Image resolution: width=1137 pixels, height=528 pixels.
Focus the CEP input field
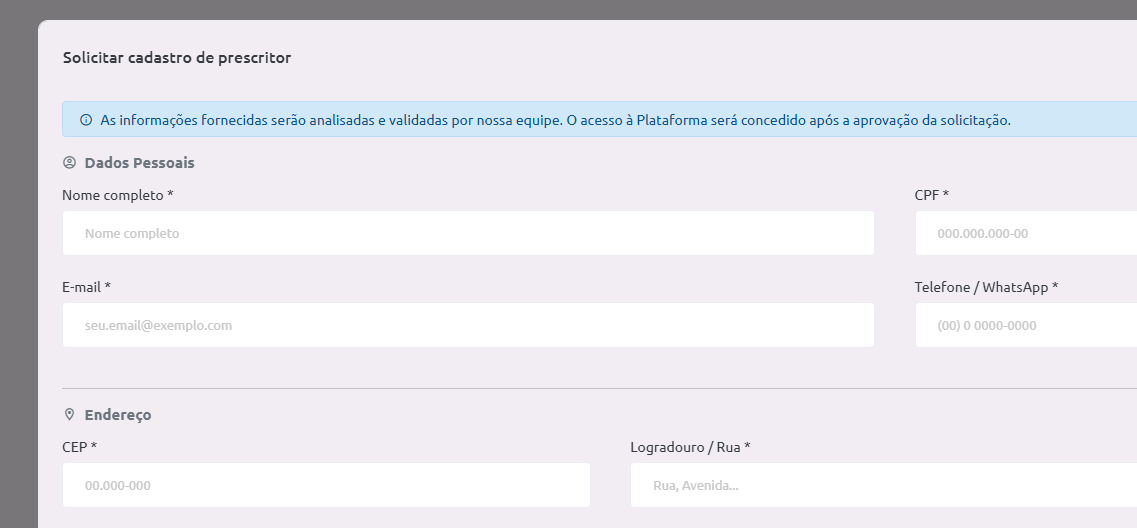coord(326,485)
